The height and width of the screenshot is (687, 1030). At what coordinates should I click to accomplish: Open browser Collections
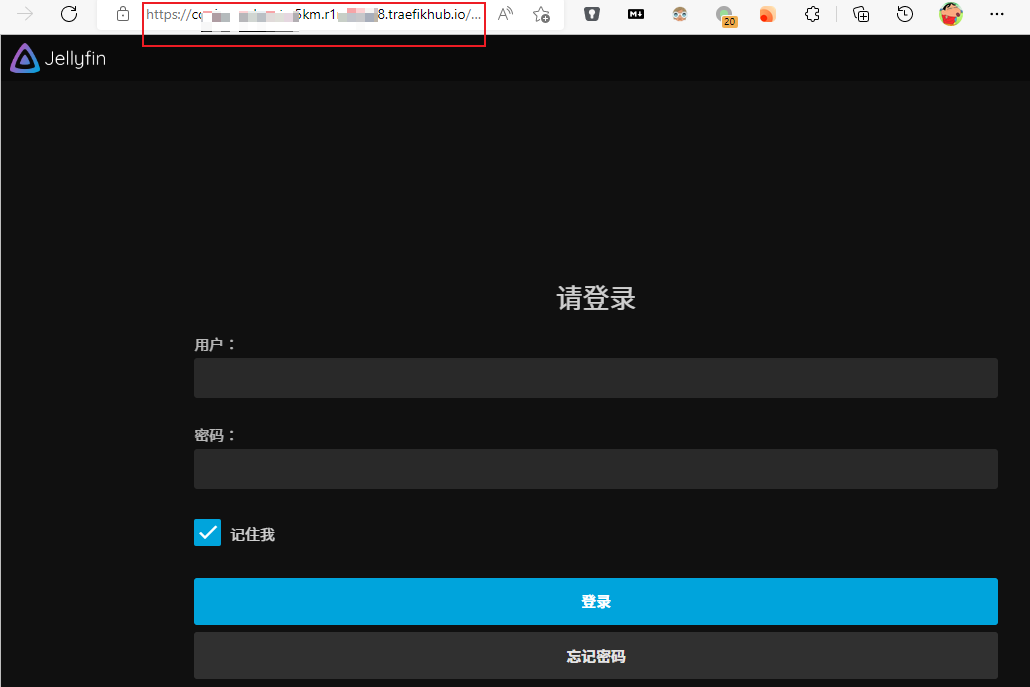coord(861,14)
